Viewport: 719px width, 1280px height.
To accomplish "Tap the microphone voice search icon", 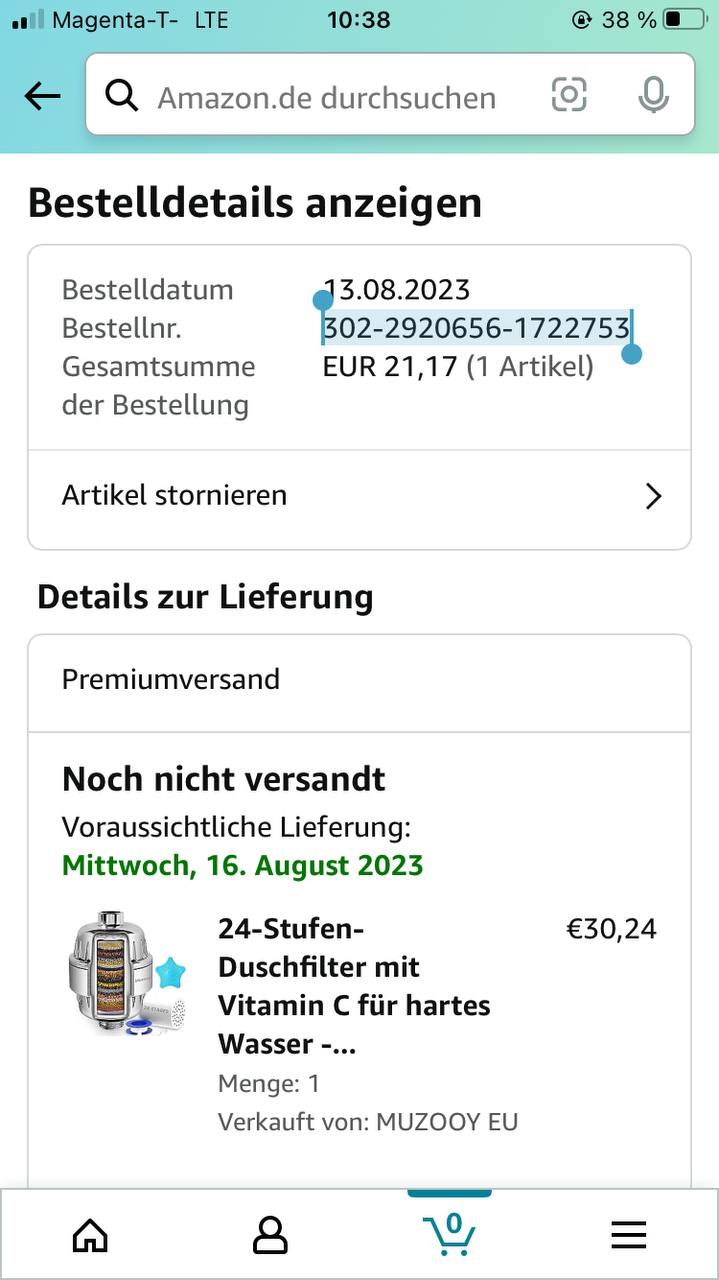I will tap(653, 95).
